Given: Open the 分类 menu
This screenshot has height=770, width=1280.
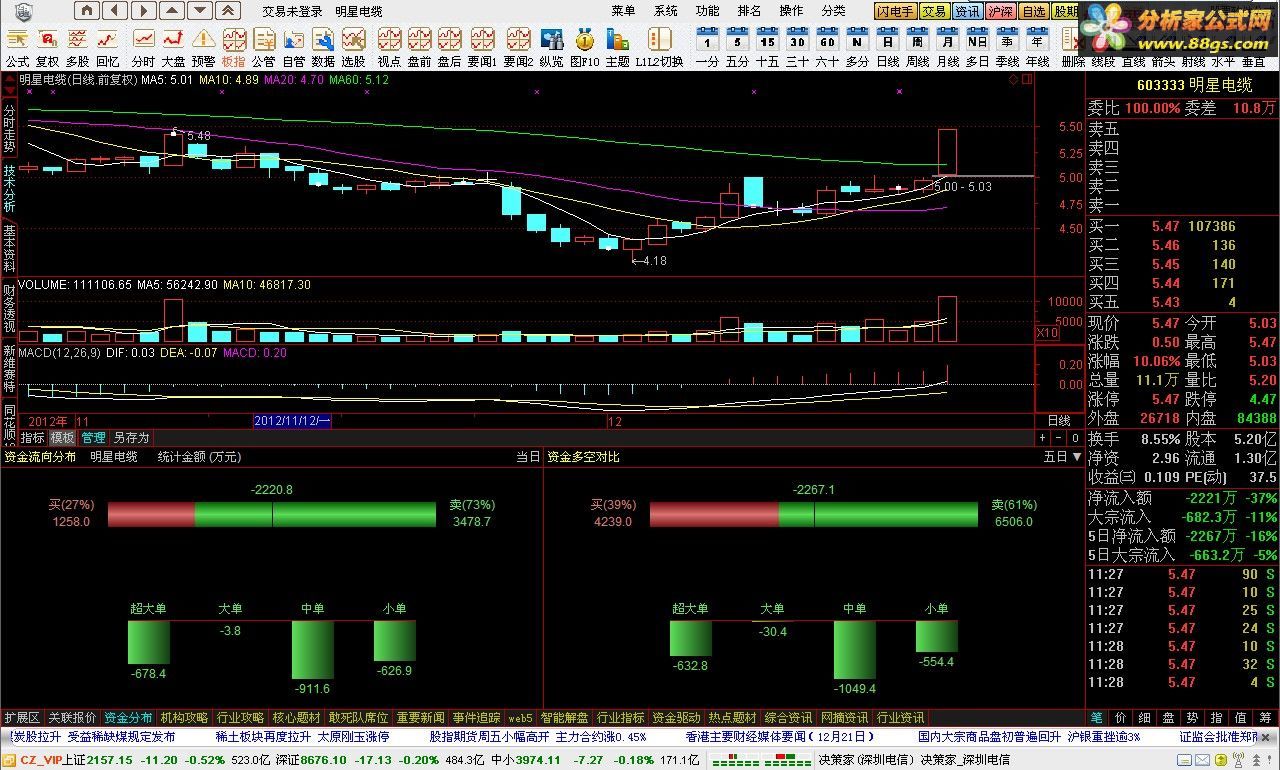Looking at the screenshot, I should coord(833,11).
